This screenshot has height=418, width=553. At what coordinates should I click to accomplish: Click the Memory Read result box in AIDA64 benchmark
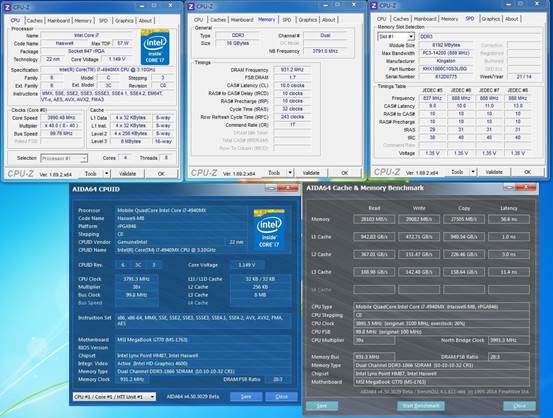[374, 219]
